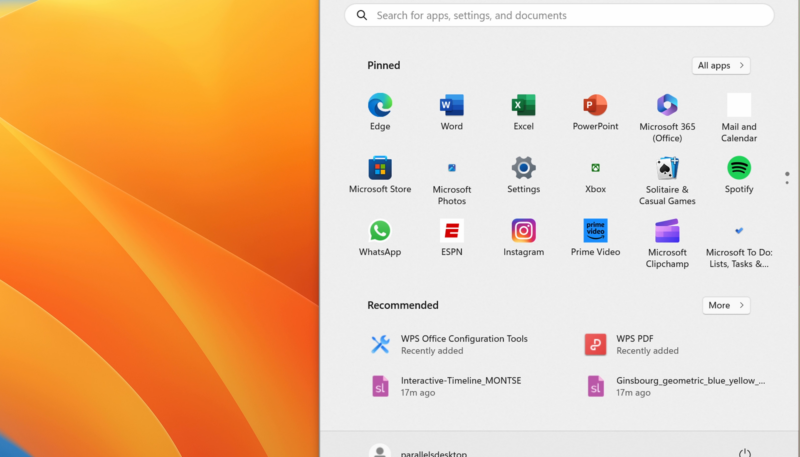
Task: Launch PowerPoint from the Start menu
Action: [x=595, y=106]
